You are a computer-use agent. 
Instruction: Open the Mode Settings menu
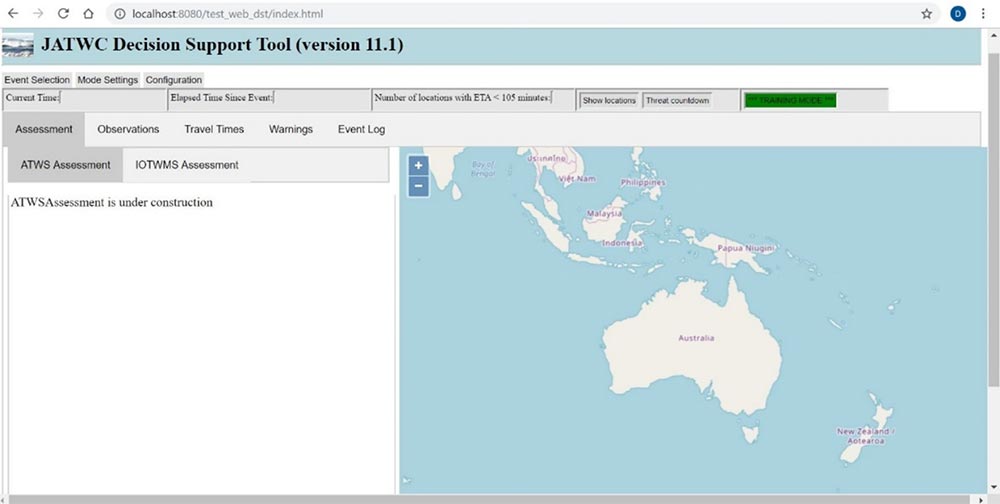[x=108, y=80]
